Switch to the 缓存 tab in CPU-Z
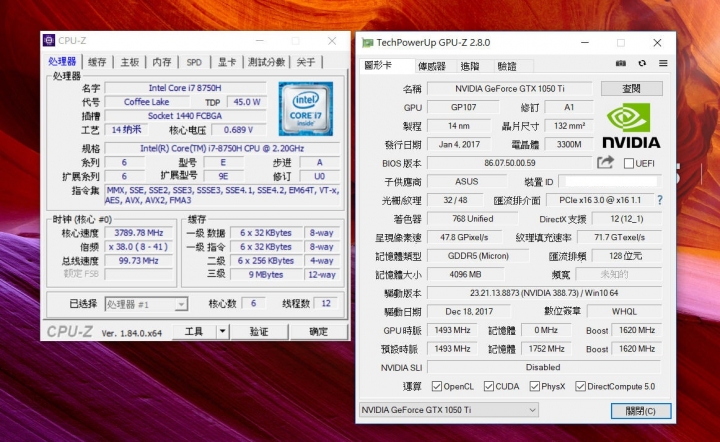This screenshot has width=720, height=442. pyautogui.click(x=97, y=62)
